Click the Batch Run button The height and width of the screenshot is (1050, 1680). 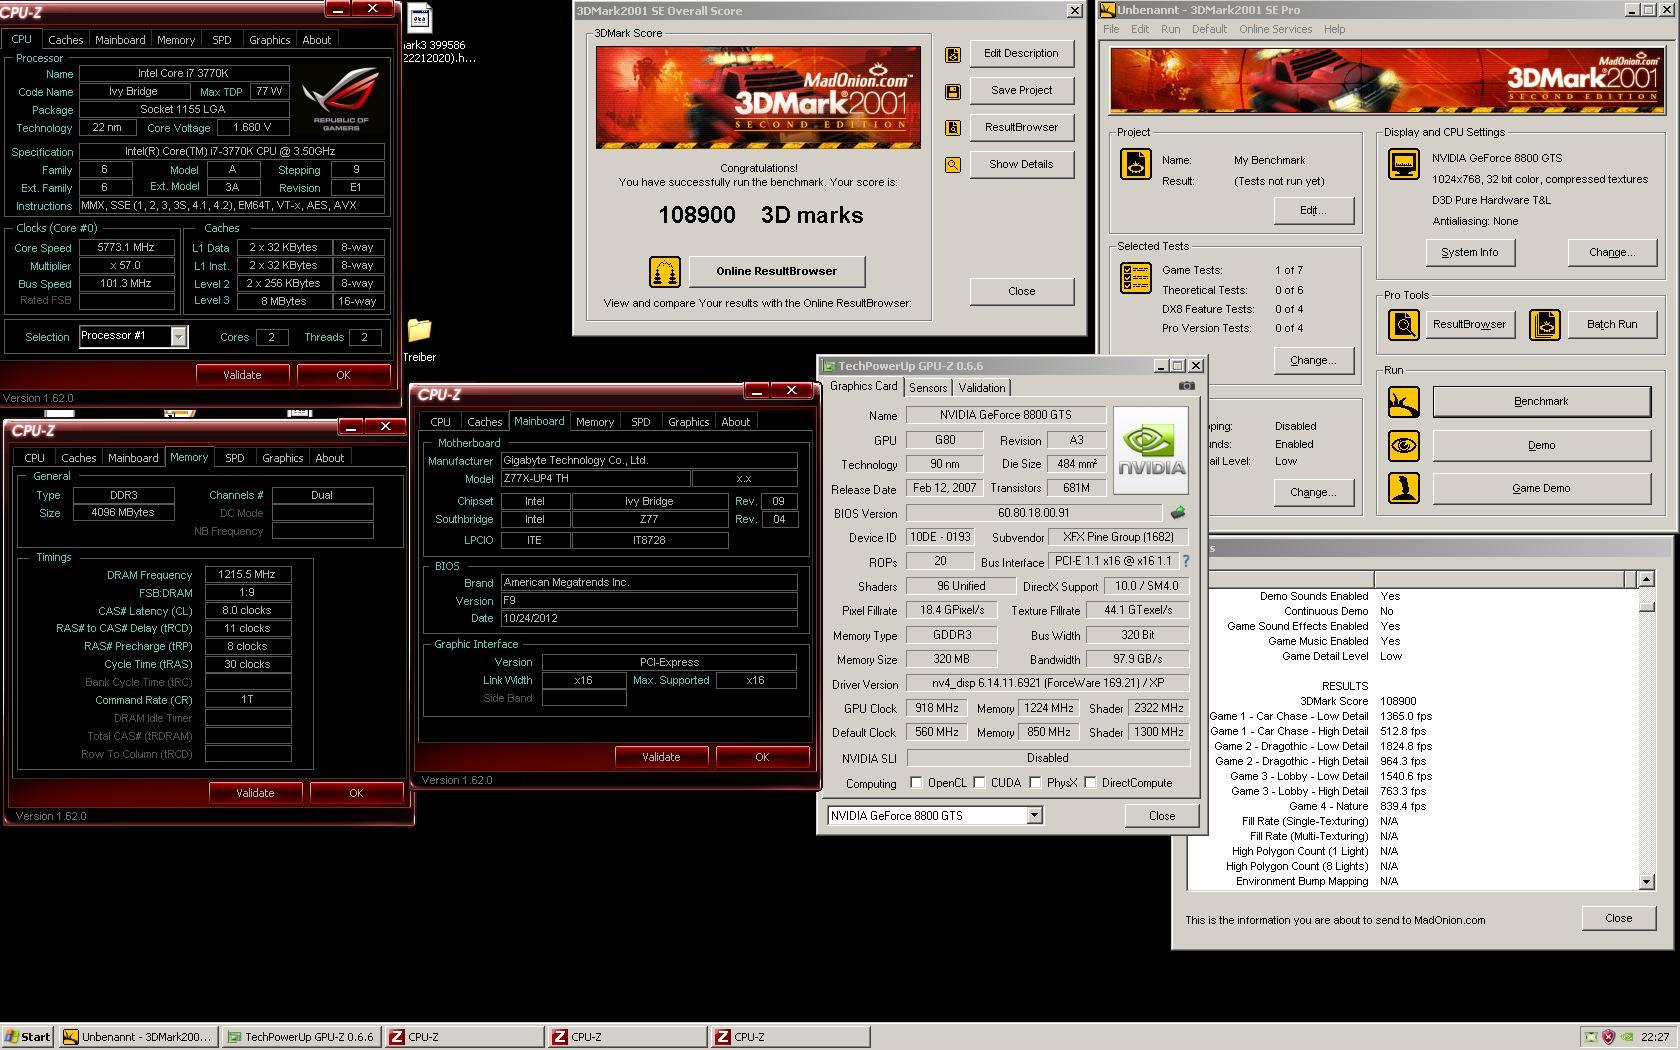[1612, 324]
